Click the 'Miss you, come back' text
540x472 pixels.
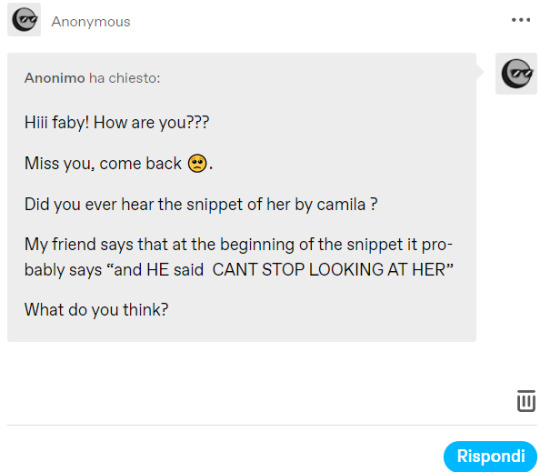(x=103, y=163)
